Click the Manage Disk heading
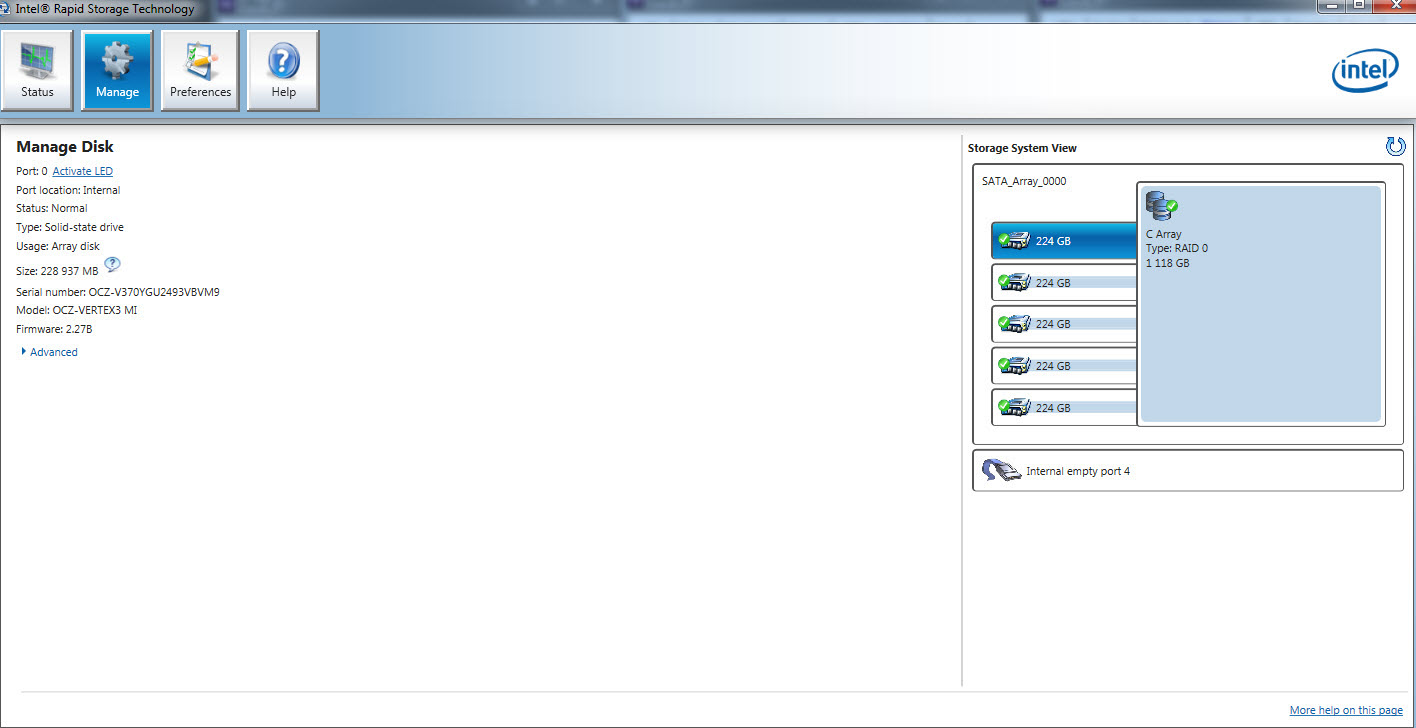The width and height of the screenshot is (1416, 728). click(65, 147)
